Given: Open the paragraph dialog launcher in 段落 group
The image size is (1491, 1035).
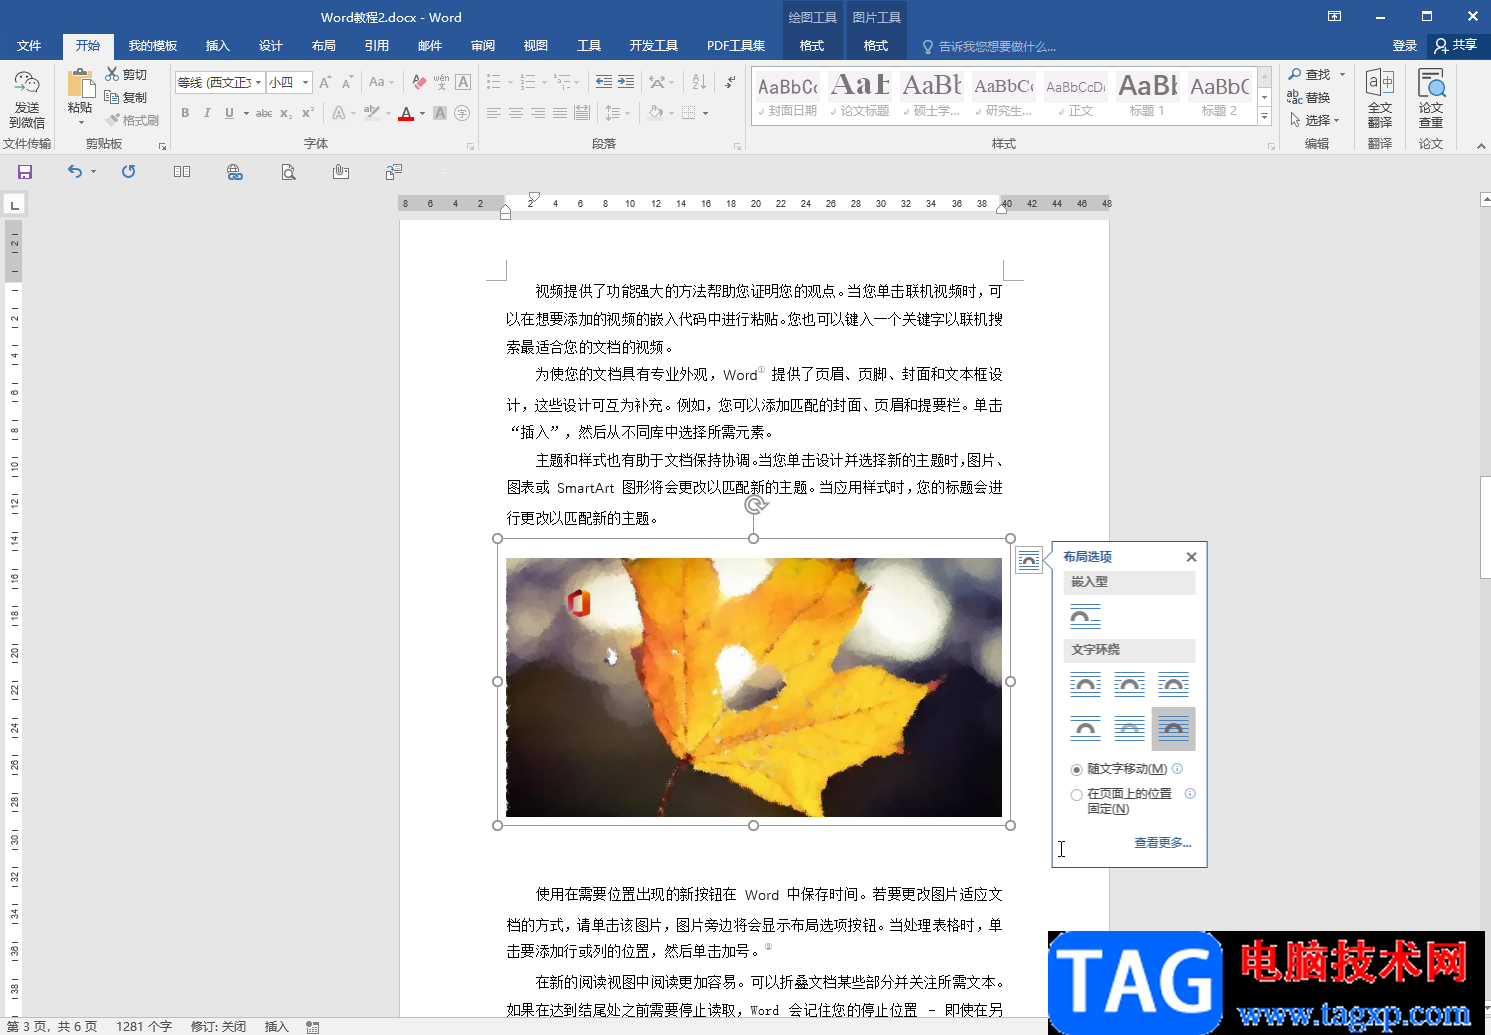Looking at the screenshot, I should click(737, 146).
